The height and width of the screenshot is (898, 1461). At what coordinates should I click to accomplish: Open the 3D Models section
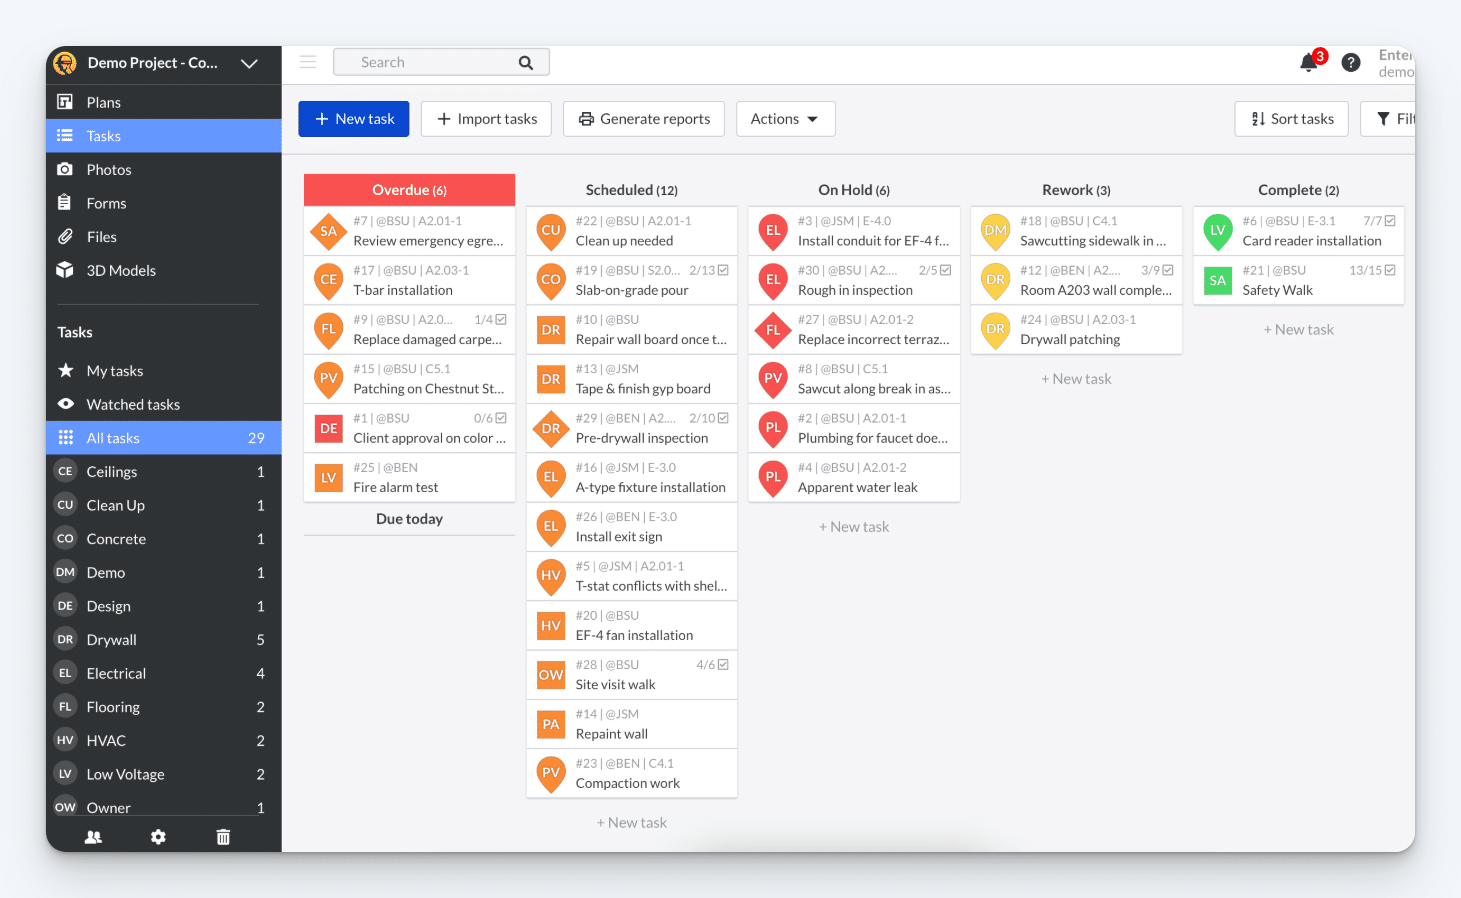(x=120, y=270)
